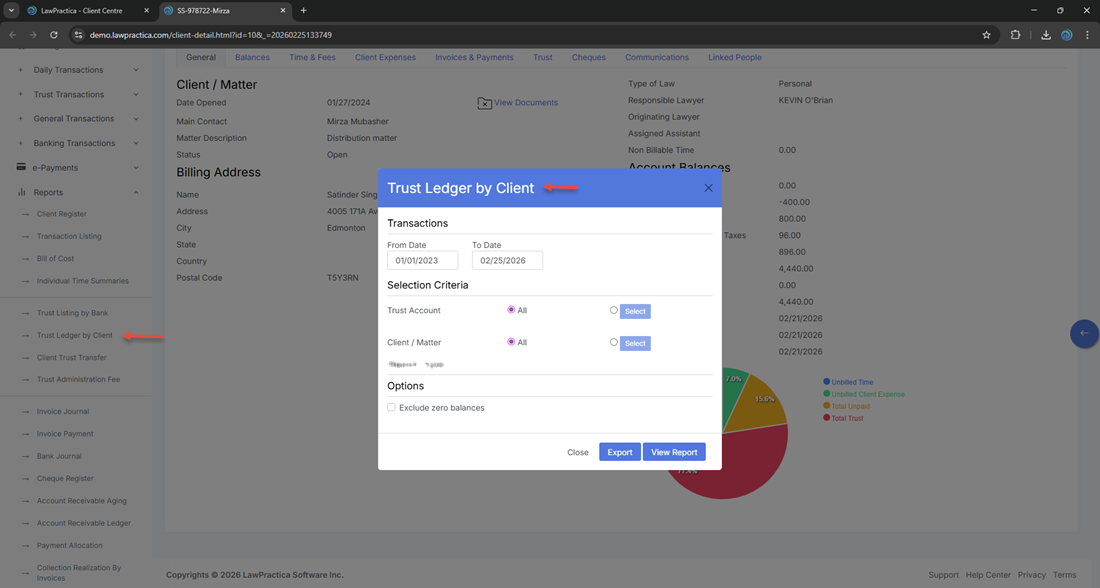Screen dimensions: 1100x588
Task: Open Chrome three-dot menu
Action: click(1087, 35)
